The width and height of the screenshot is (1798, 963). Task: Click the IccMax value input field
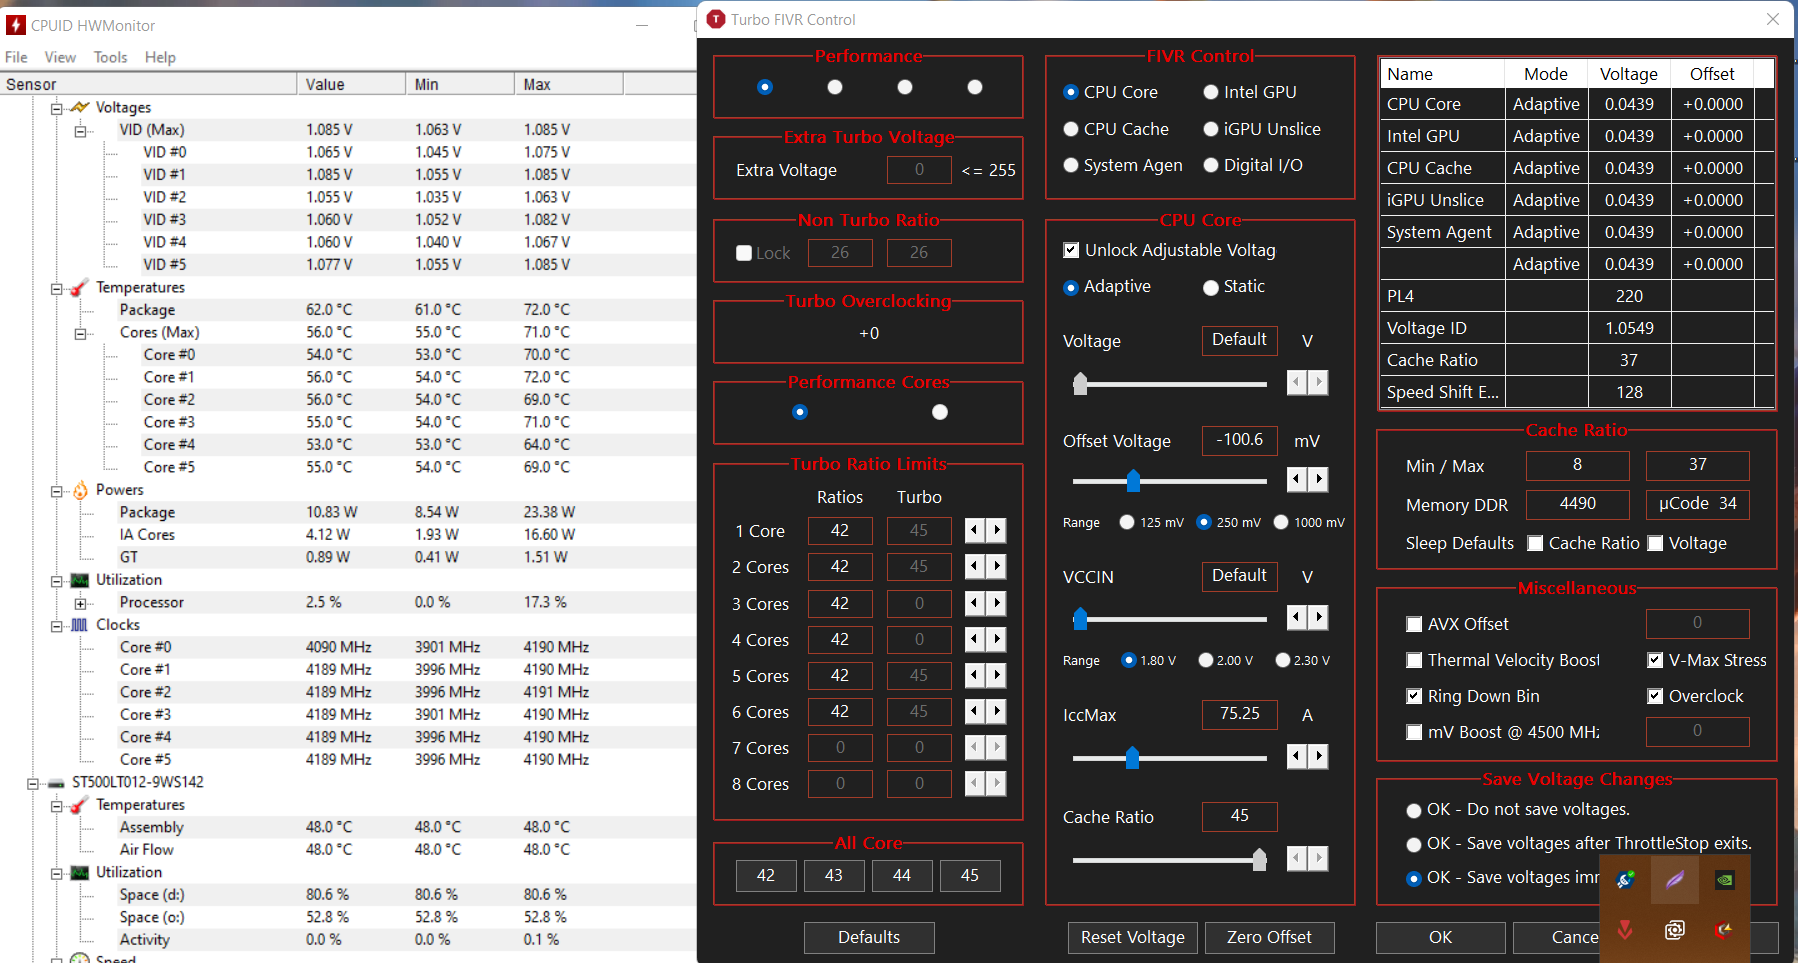(x=1239, y=714)
